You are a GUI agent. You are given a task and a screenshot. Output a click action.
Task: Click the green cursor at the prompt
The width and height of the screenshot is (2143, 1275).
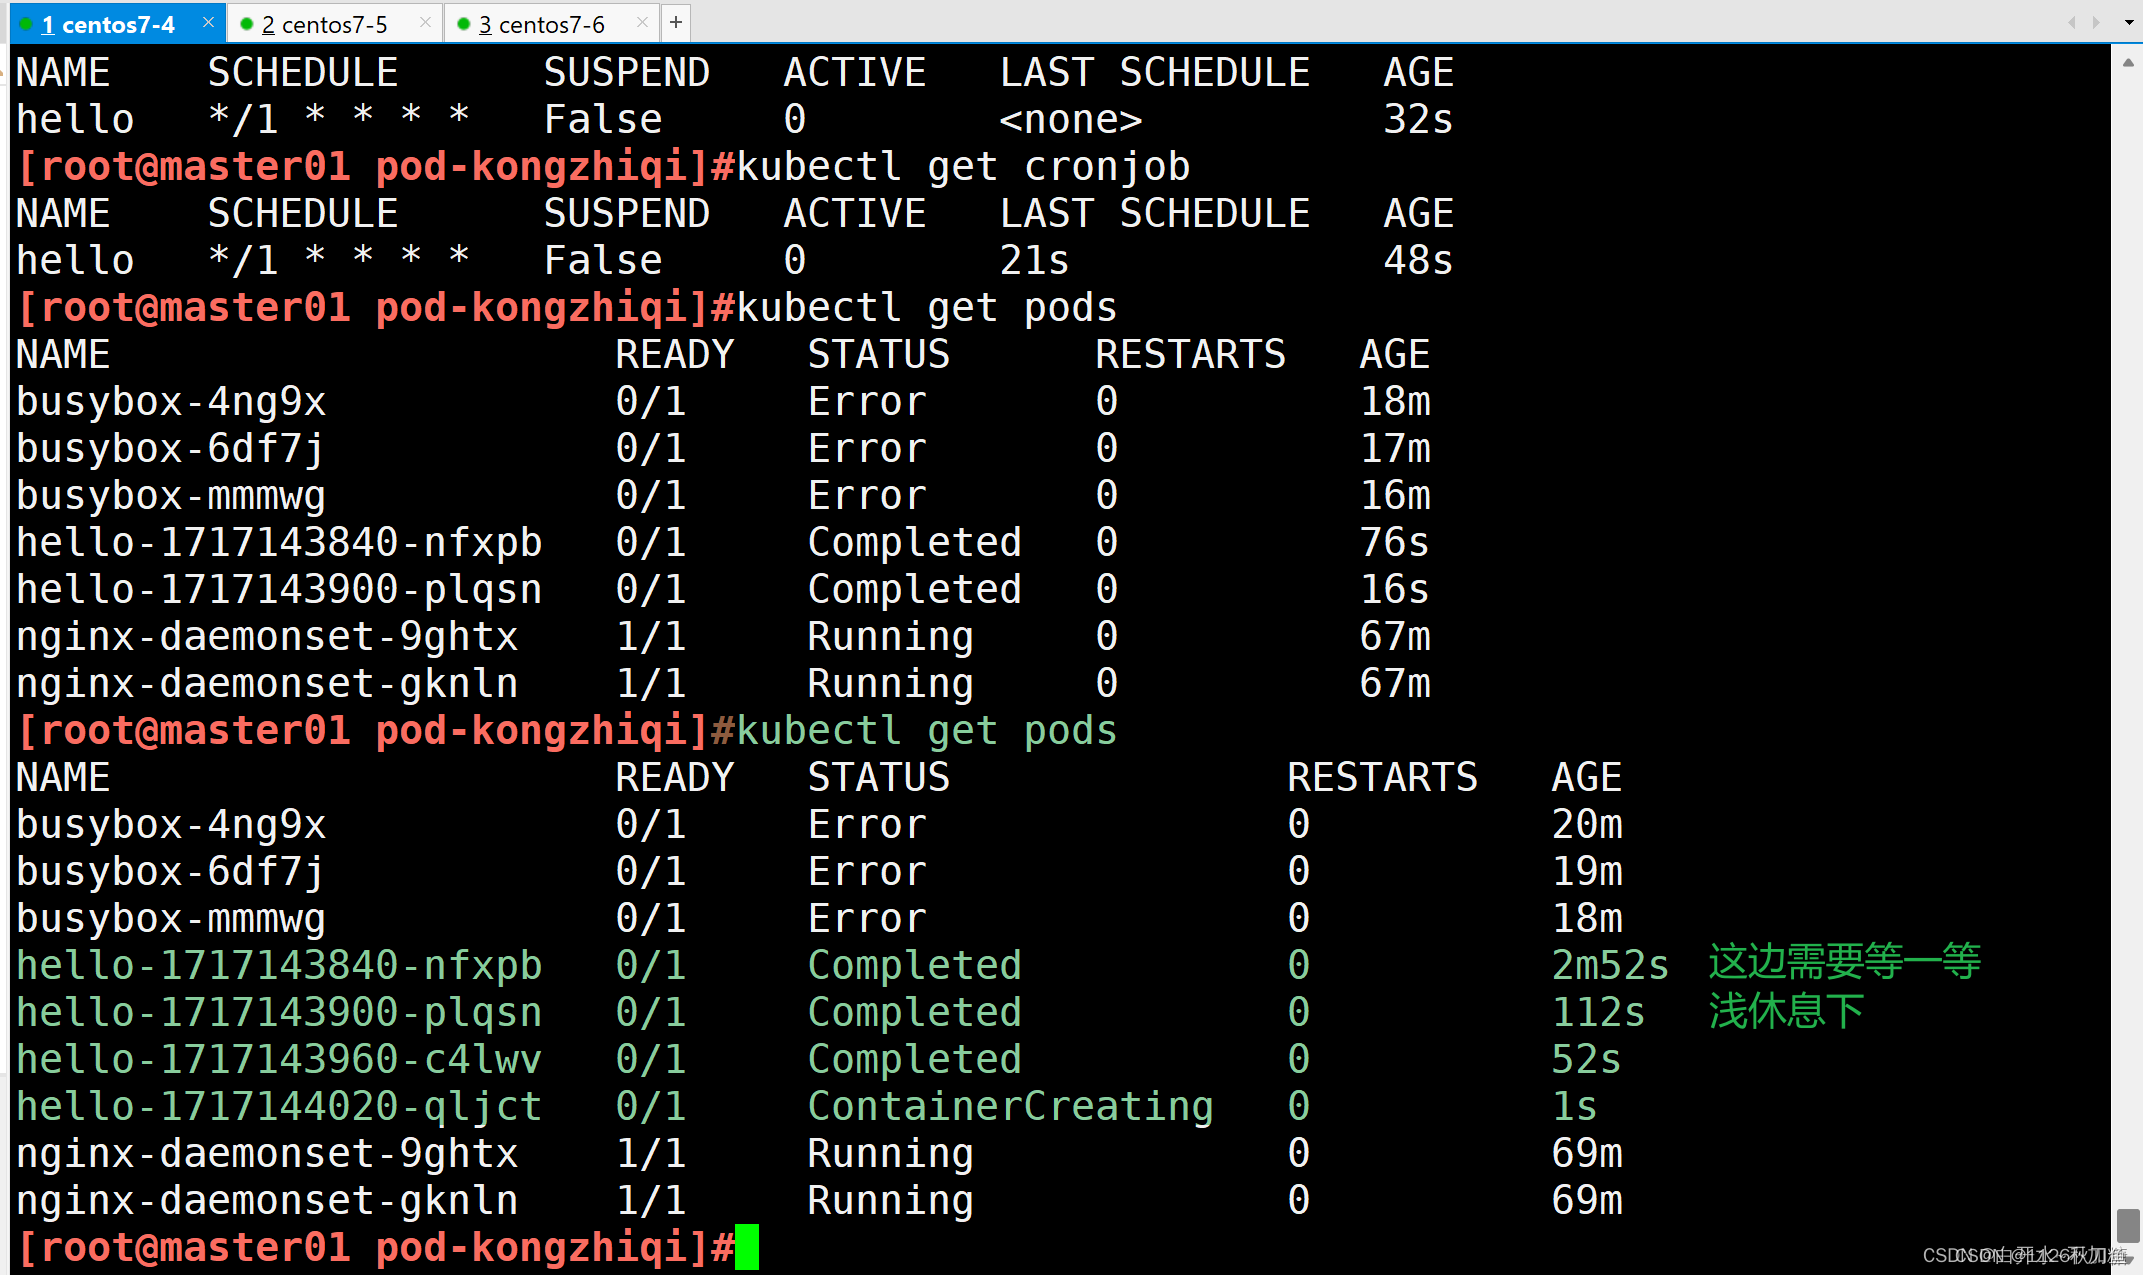[x=747, y=1247]
